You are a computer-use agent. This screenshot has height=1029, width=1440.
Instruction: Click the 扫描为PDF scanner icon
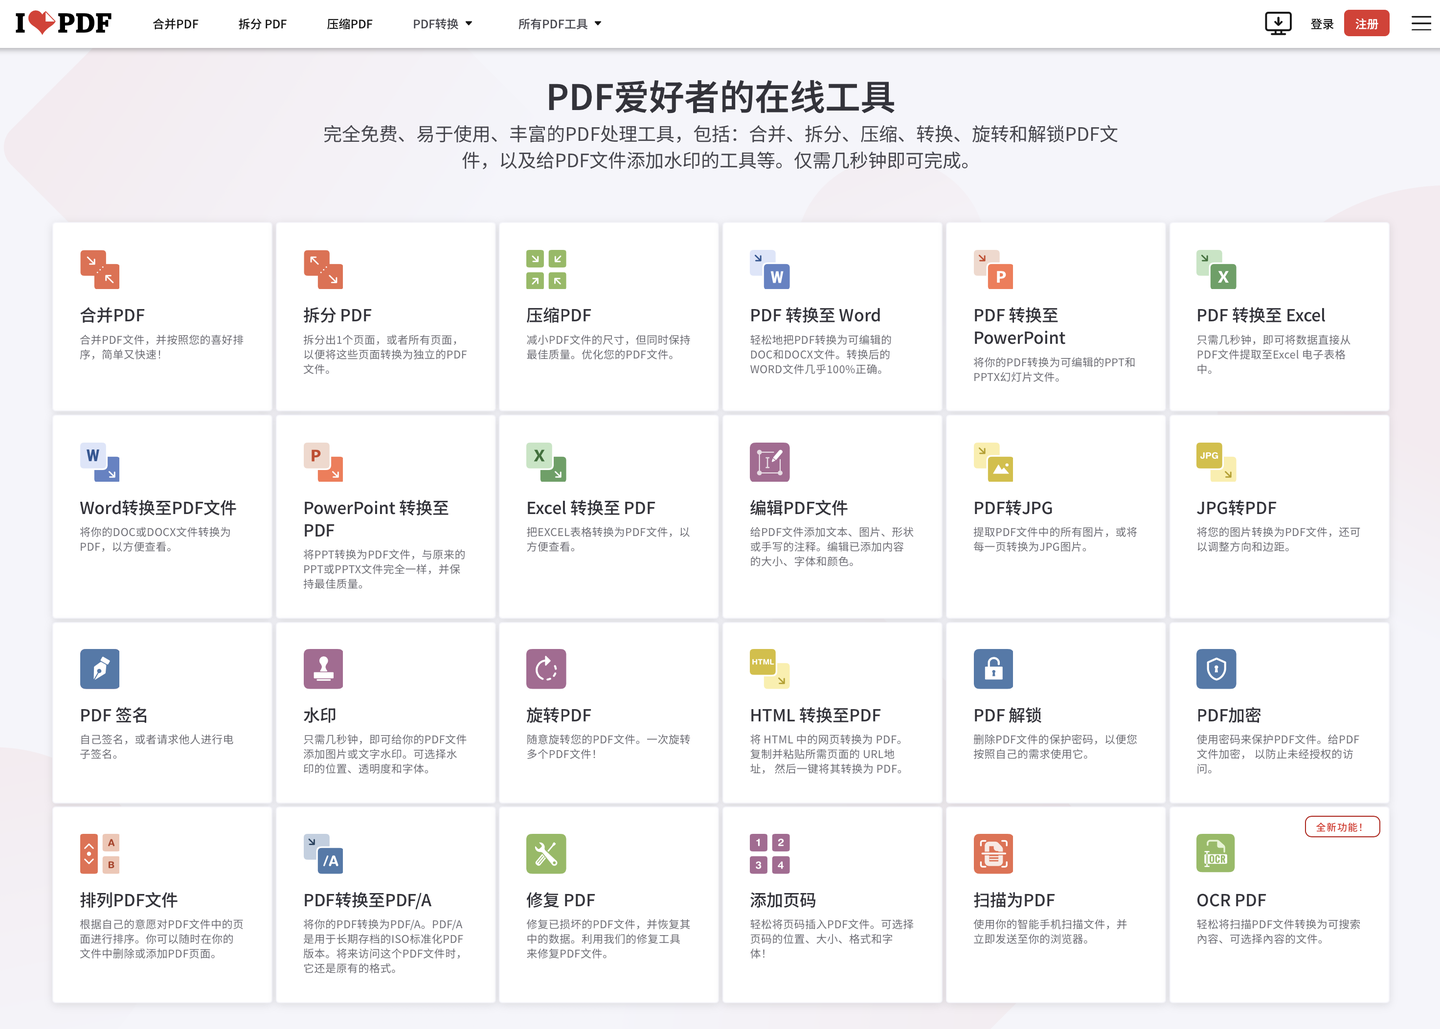coord(993,854)
